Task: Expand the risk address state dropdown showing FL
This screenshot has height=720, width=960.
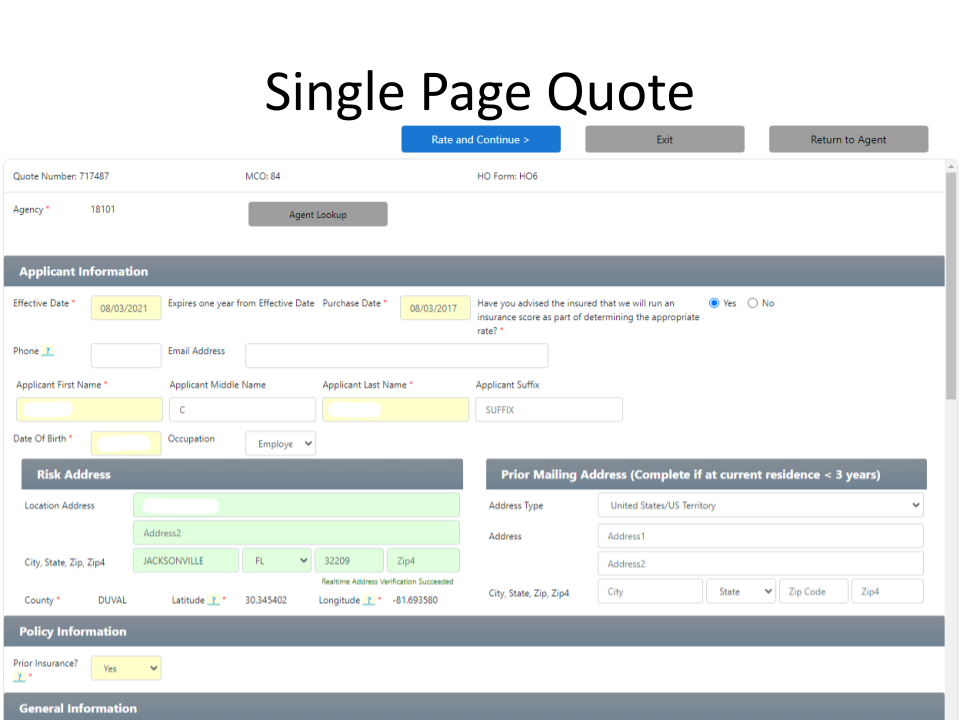Action: tap(276, 561)
